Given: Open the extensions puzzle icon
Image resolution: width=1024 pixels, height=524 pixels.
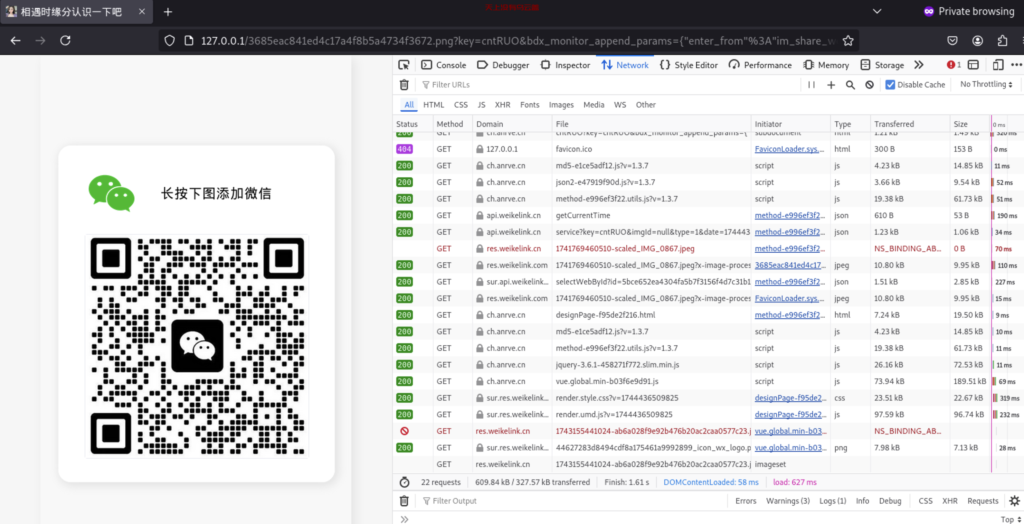Looking at the screenshot, I should pyautogui.click(x=1002, y=41).
